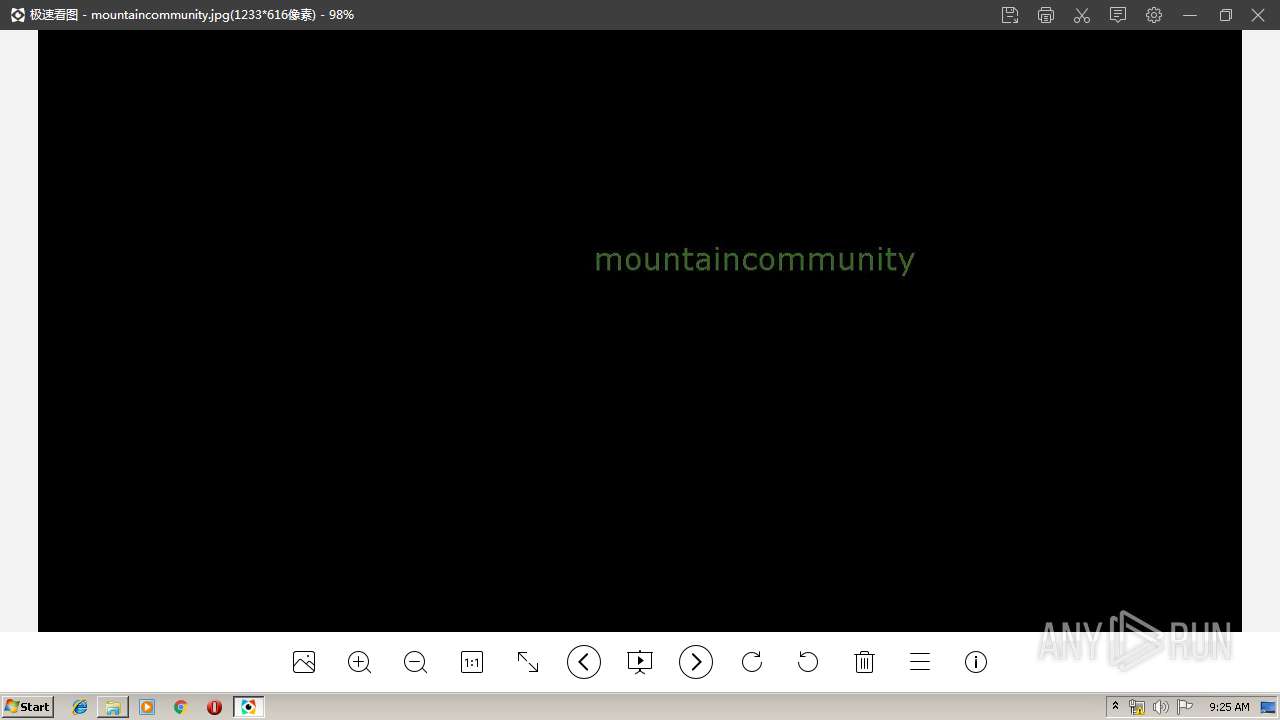1280x720 pixels.
Task: Rotate image counter-clockwise
Action: pyautogui.click(x=808, y=662)
